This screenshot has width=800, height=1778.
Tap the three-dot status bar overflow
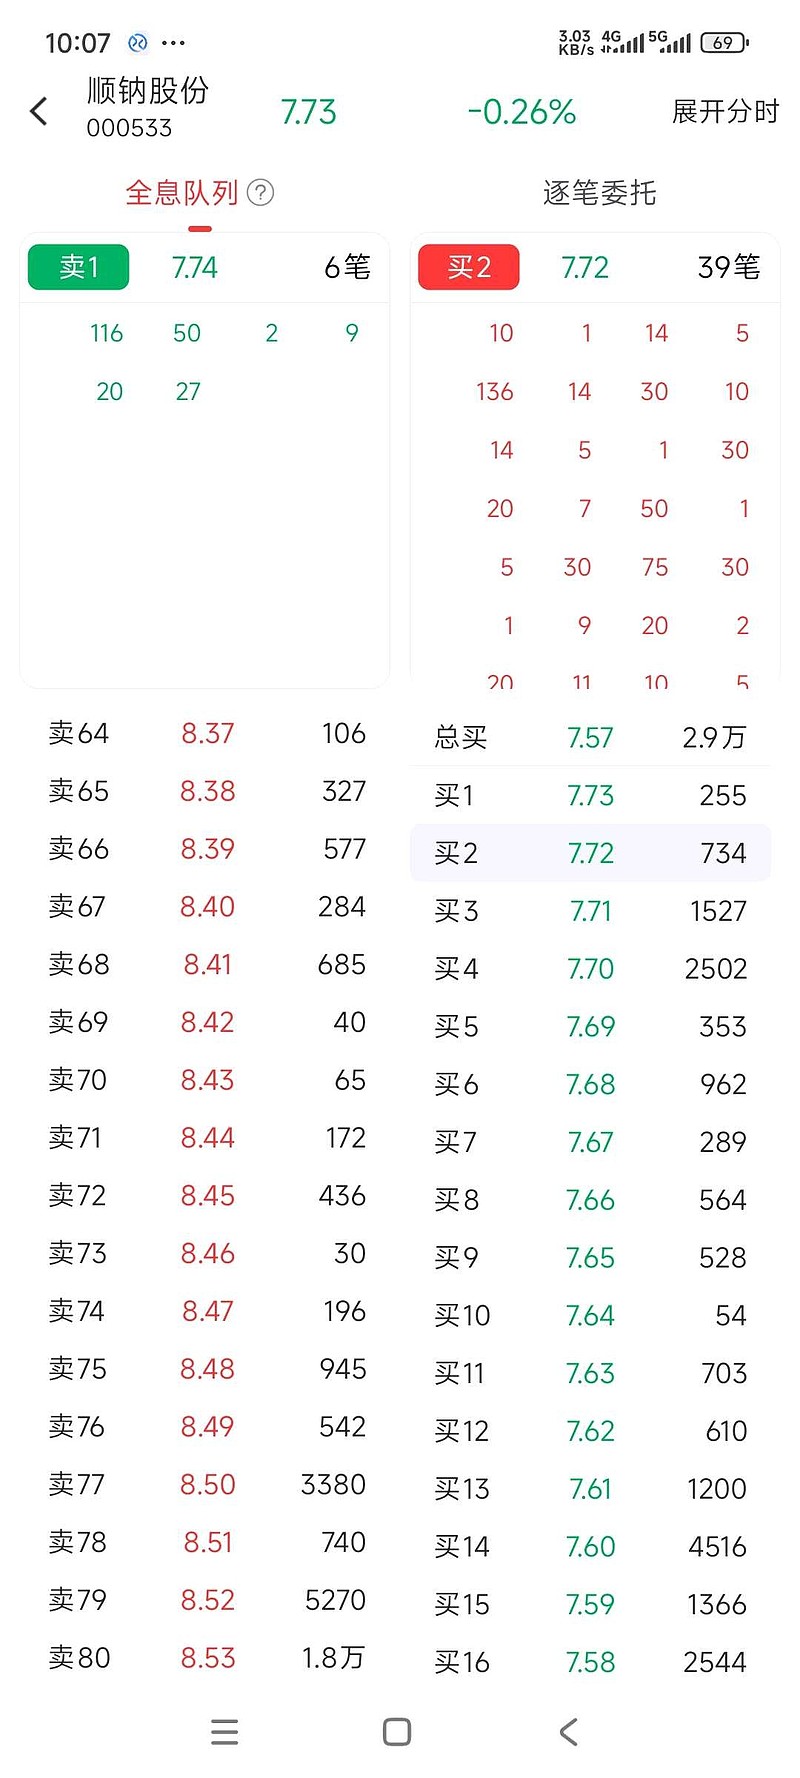tap(173, 43)
